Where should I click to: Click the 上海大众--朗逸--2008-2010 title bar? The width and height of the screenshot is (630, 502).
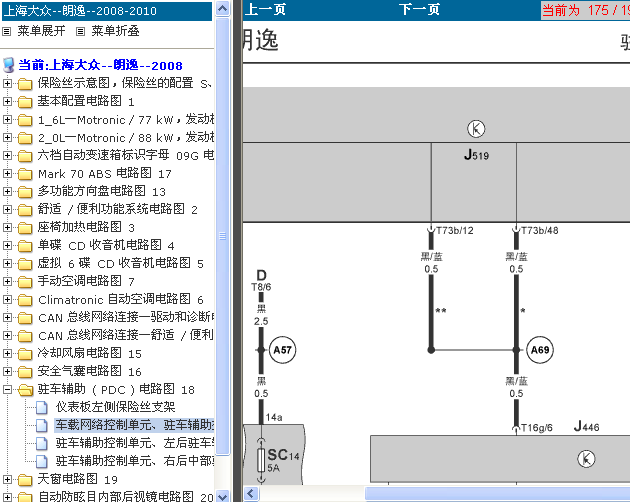coord(107,11)
